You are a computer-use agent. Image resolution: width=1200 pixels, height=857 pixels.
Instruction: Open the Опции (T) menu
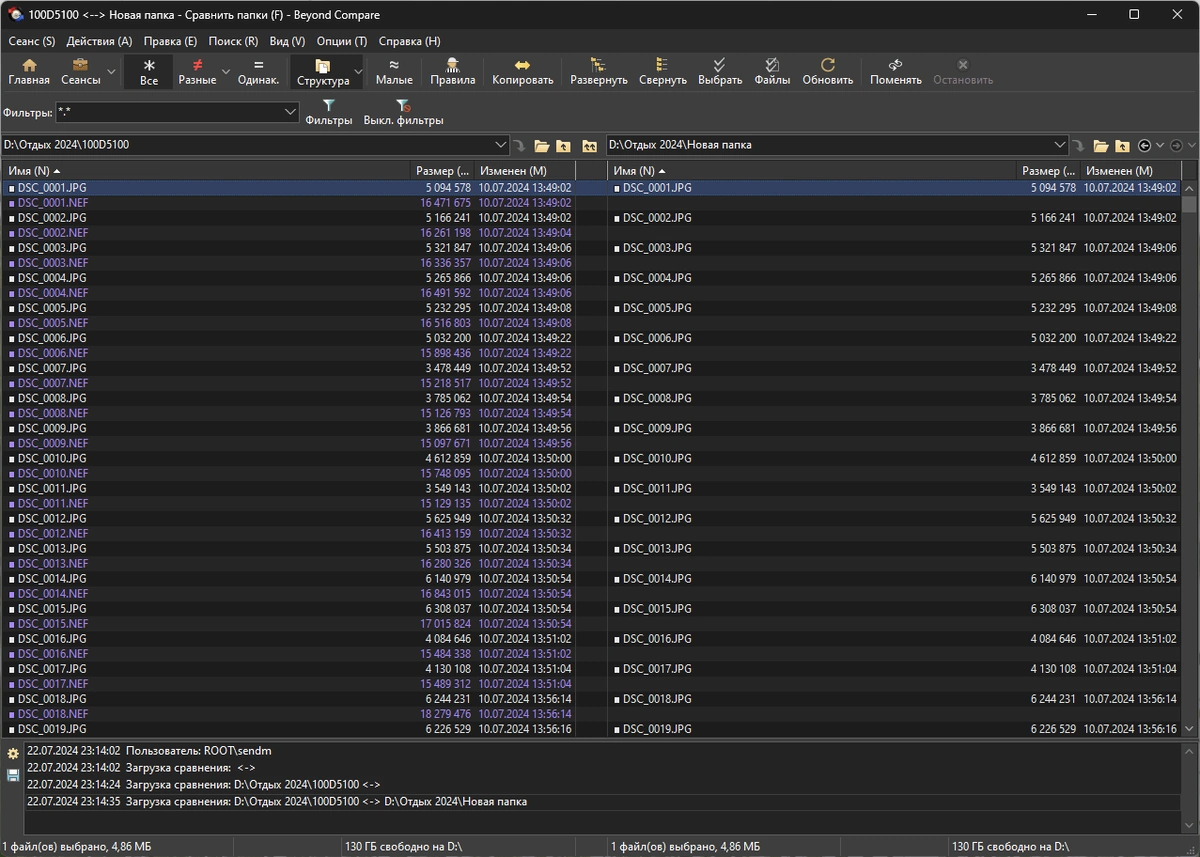[342, 41]
